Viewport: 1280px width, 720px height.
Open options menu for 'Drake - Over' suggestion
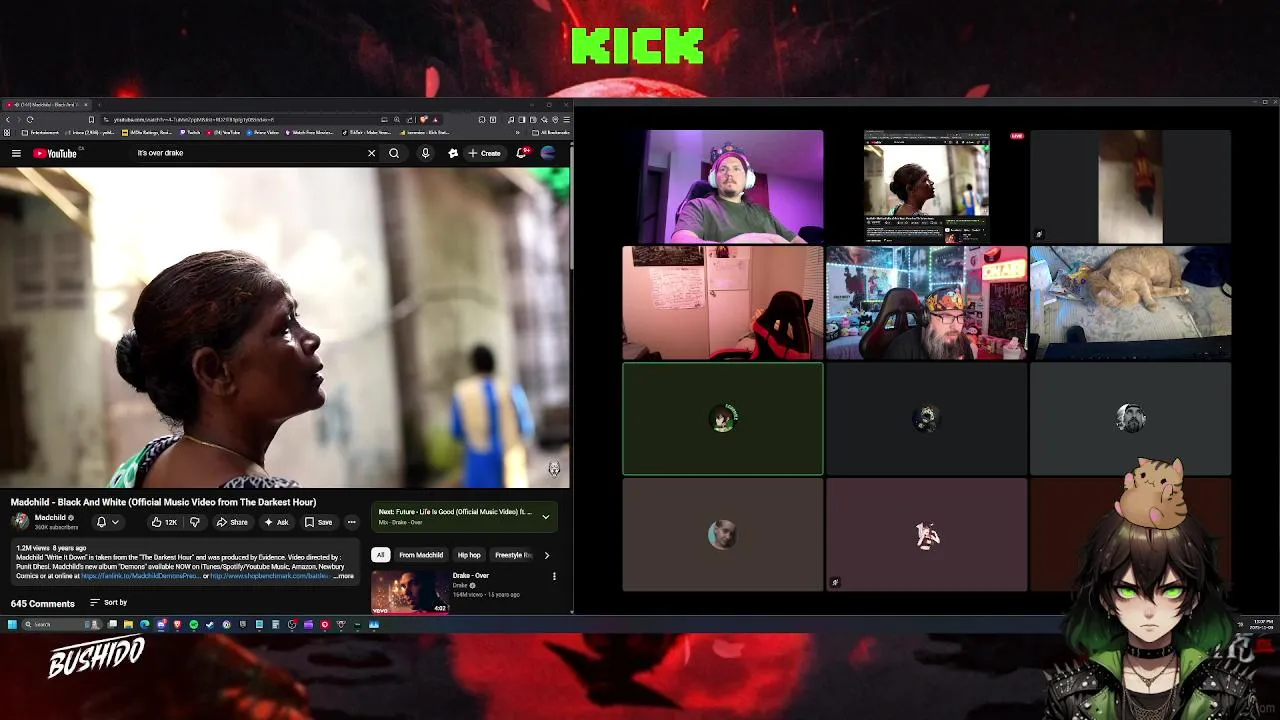pyautogui.click(x=554, y=576)
